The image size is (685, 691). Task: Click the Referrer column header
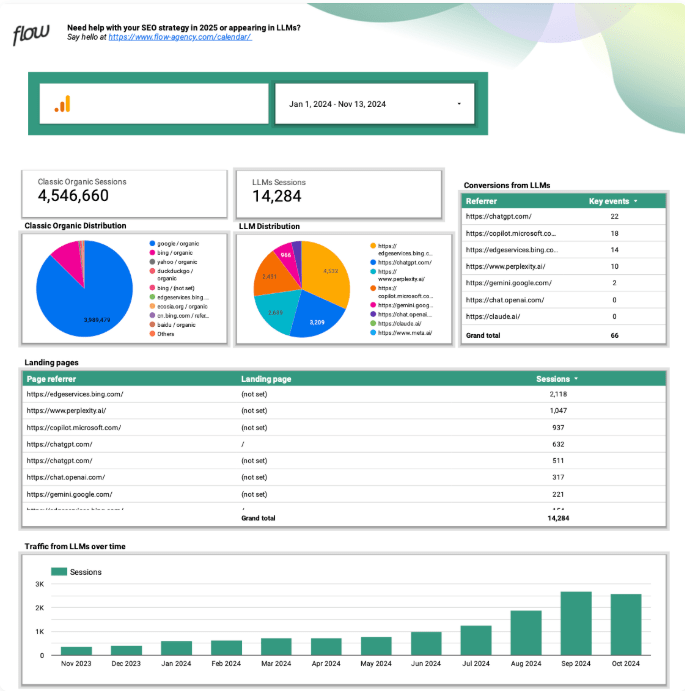[481, 201]
